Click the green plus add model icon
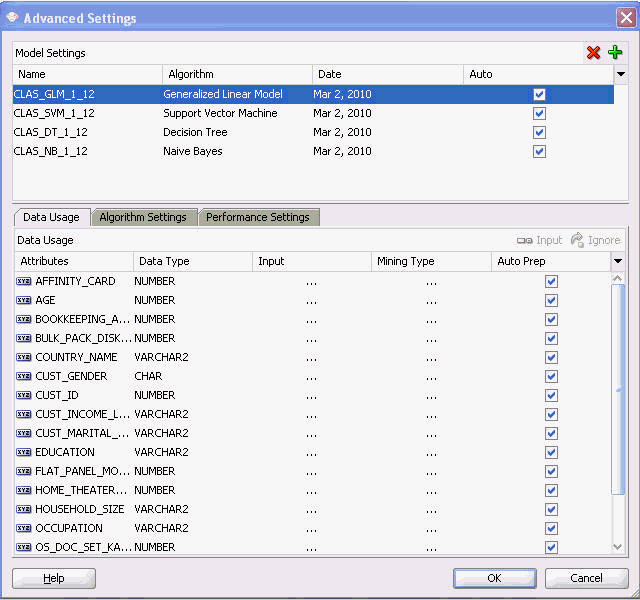 click(615, 53)
